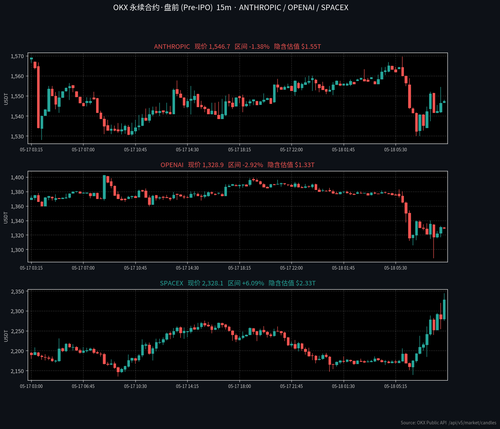Click the 2,200 price label on SpaceX axis
Screen dimensions: 500x429
point(17,351)
